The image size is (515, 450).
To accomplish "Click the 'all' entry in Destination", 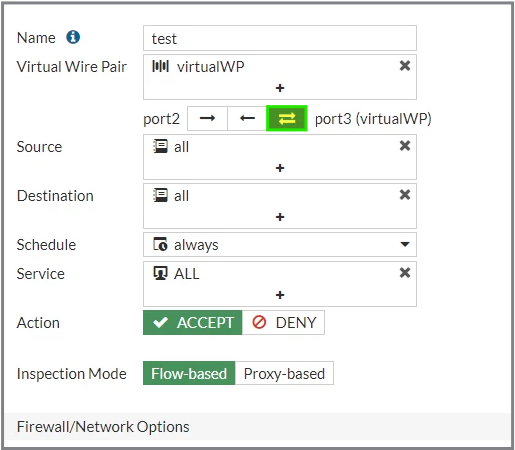I will [x=171, y=196].
